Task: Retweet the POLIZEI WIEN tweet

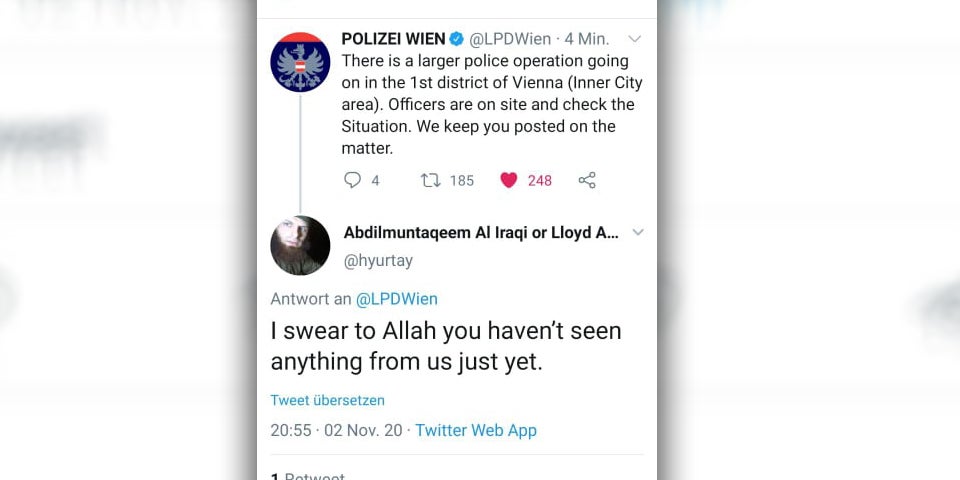Action: (x=431, y=180)
